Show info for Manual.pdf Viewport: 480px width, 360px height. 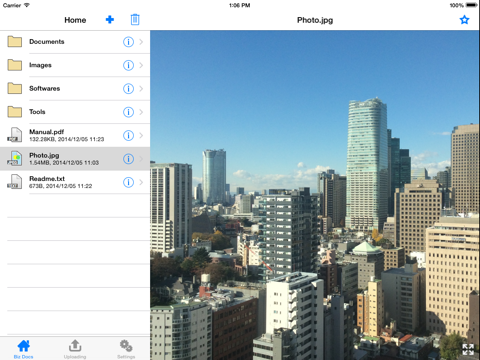tap(128, 135)
